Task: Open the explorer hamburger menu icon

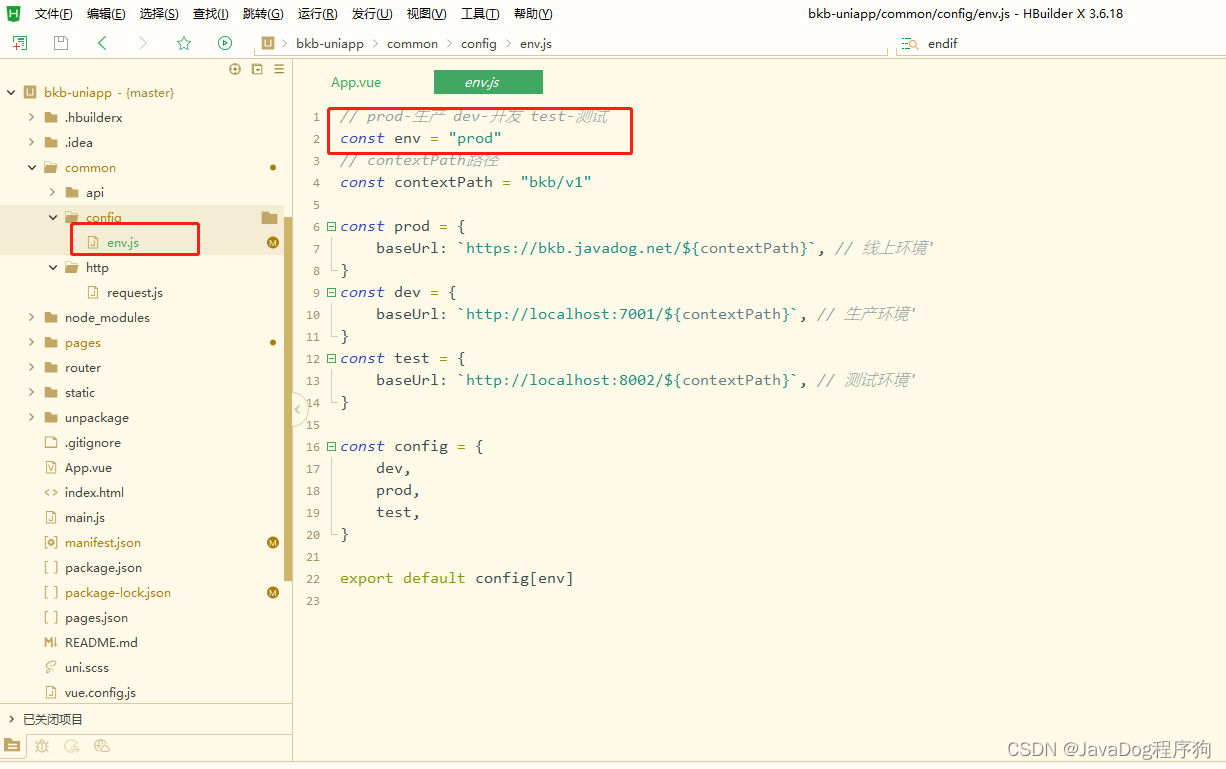Action: click(279, 69)
